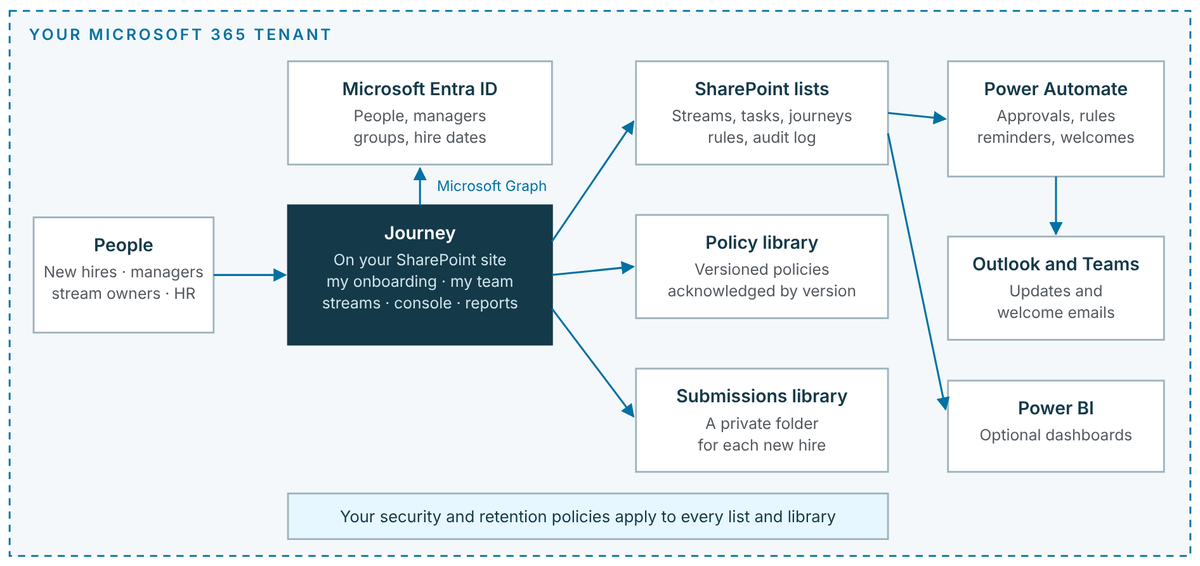Screen dimensions: 1200x566
Task: Select 'Streams, tasks, journeys' text
Action: (x=762, y=116)
